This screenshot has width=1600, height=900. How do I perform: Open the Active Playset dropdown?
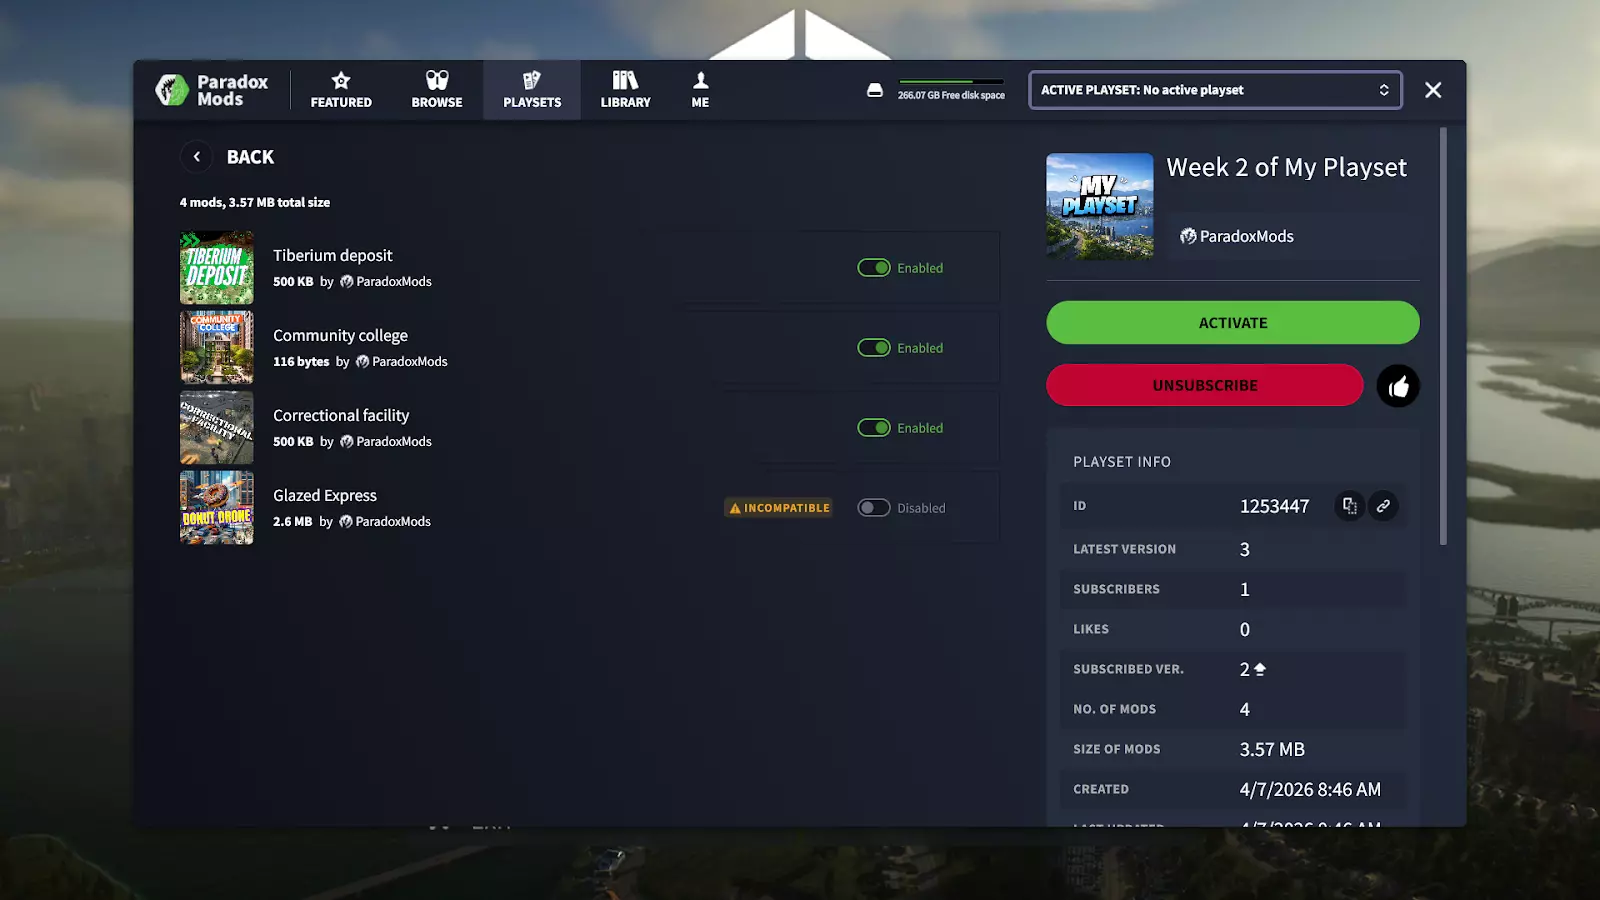coord(1215,90)
